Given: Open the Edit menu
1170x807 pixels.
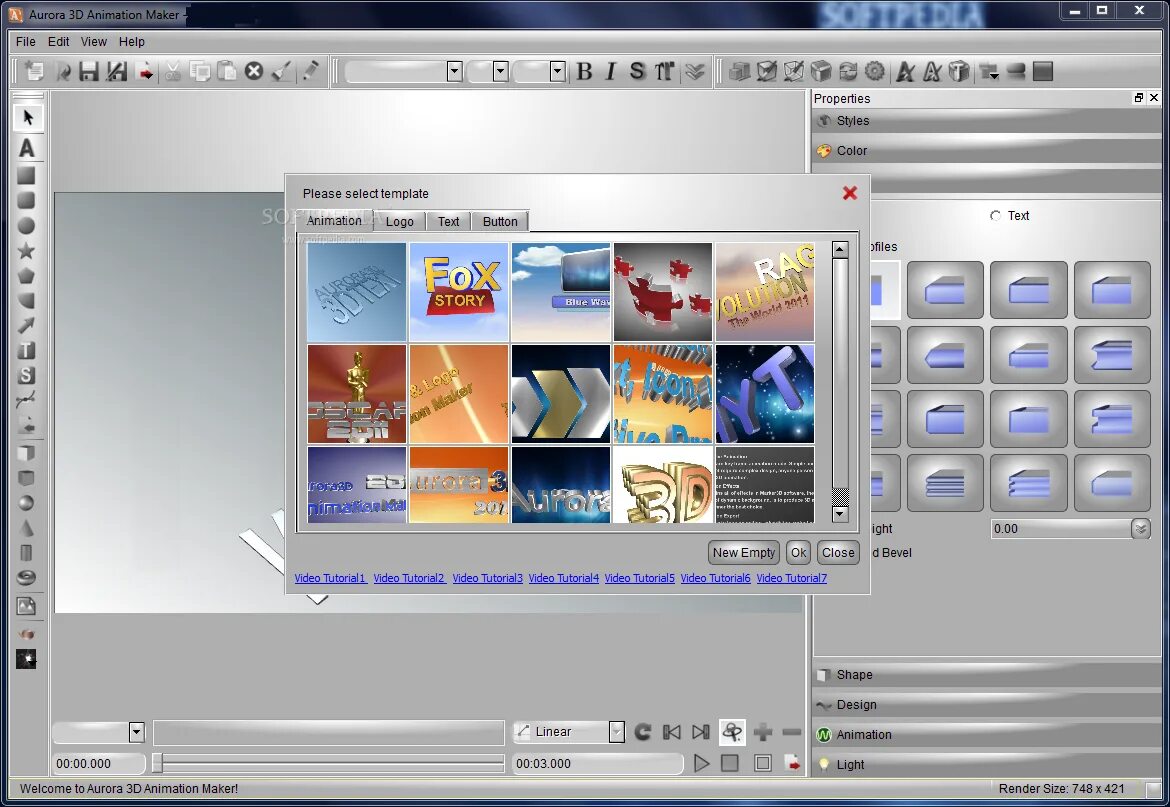Looking at the screenshot, I should coord(58,42).
